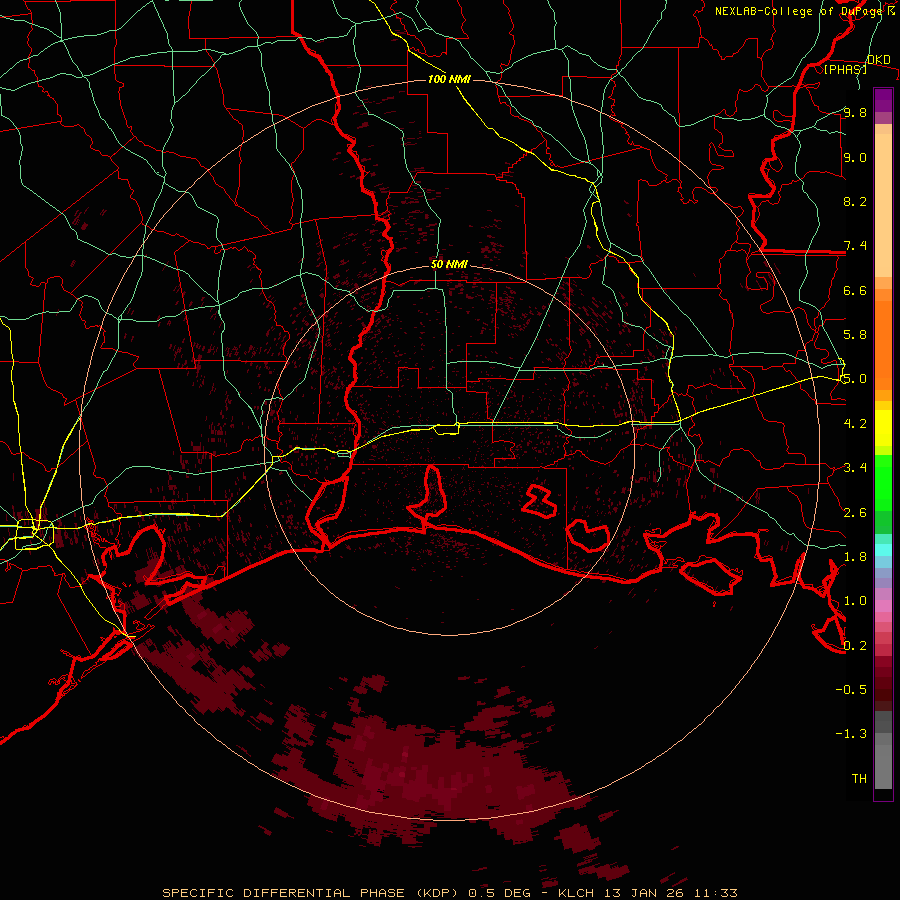This screenshot has width=900, height=900.
Task: Click the -1.3 color scale value
Action: (851, 734)
